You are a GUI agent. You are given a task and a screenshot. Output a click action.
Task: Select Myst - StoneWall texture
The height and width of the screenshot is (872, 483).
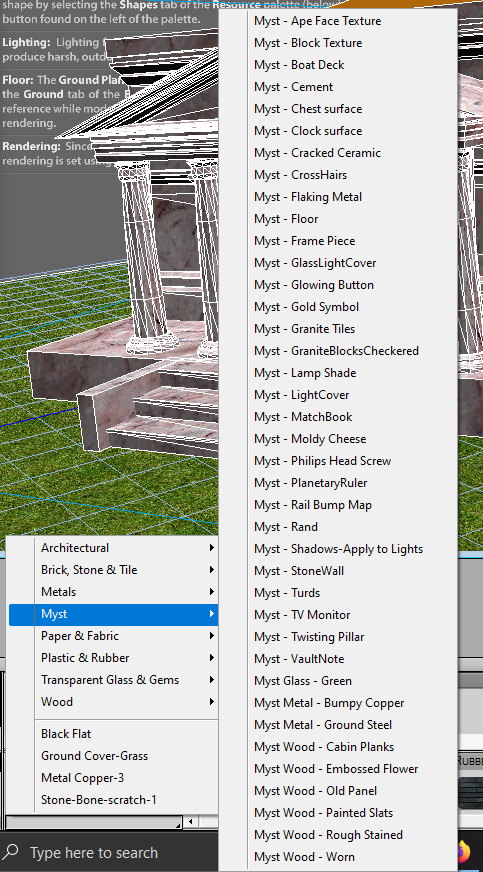point(338,571)
